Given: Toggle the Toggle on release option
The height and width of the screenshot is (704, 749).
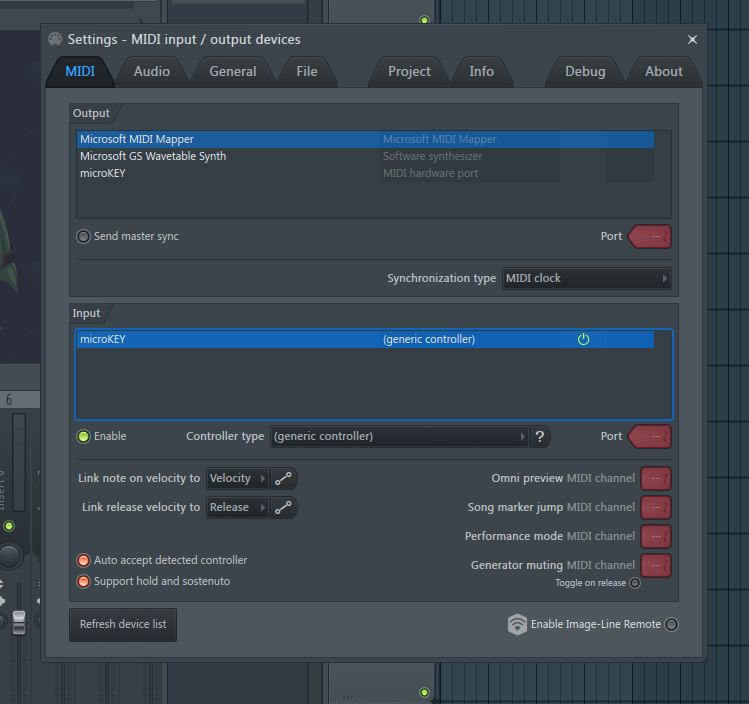Looking at the screenshot, I should click(635, 583).
